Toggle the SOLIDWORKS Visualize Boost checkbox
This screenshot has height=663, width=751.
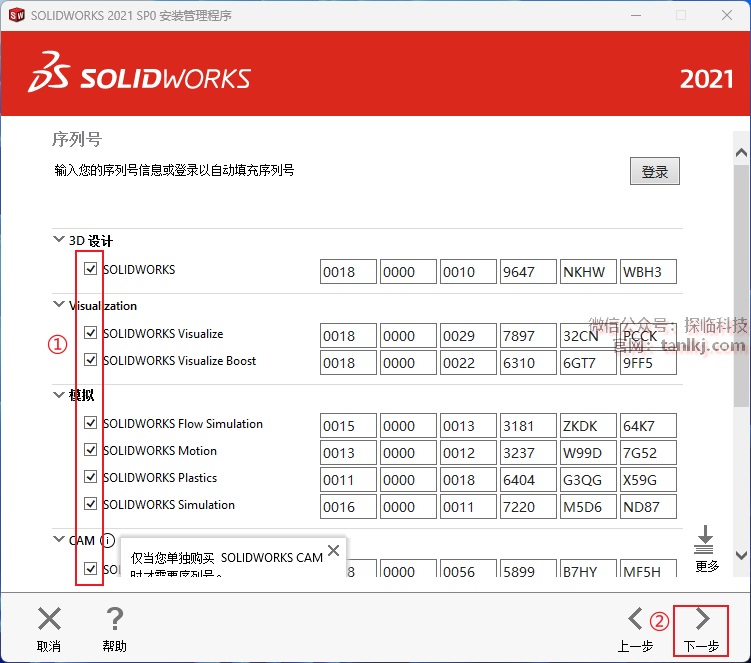click(x=91, y=361)
